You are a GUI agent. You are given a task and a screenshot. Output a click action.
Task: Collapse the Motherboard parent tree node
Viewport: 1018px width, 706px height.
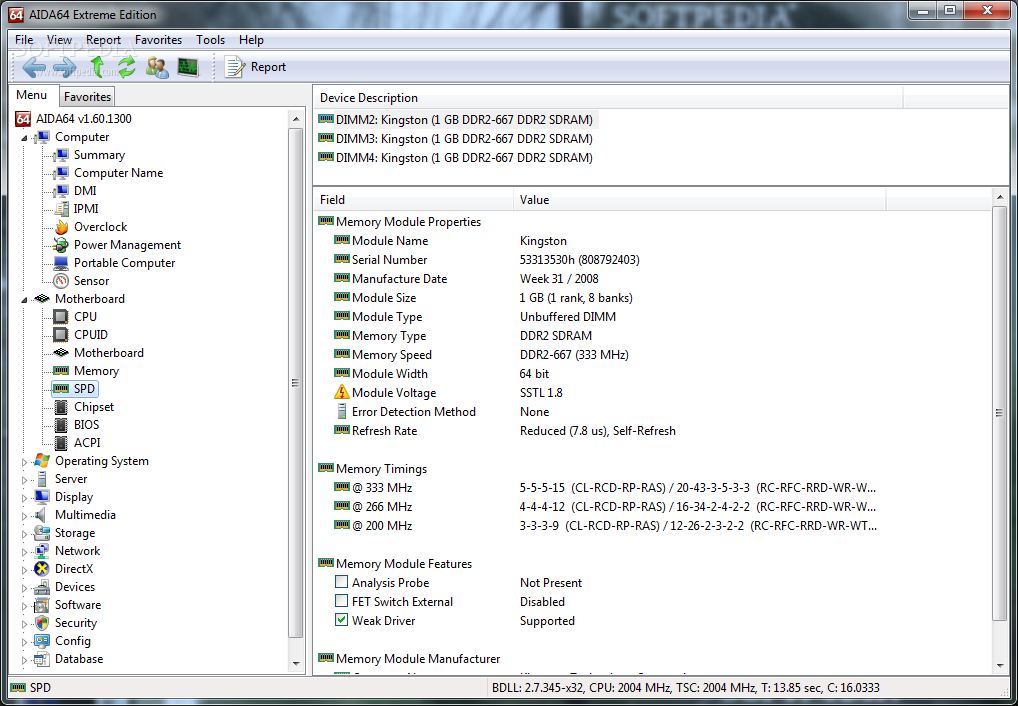25,299
